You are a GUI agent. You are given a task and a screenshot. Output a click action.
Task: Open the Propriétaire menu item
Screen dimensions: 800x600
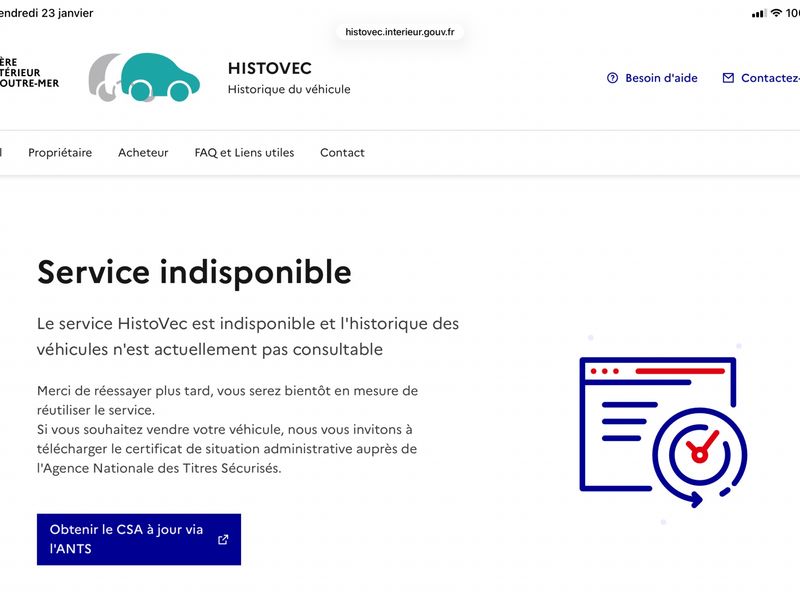60,153
